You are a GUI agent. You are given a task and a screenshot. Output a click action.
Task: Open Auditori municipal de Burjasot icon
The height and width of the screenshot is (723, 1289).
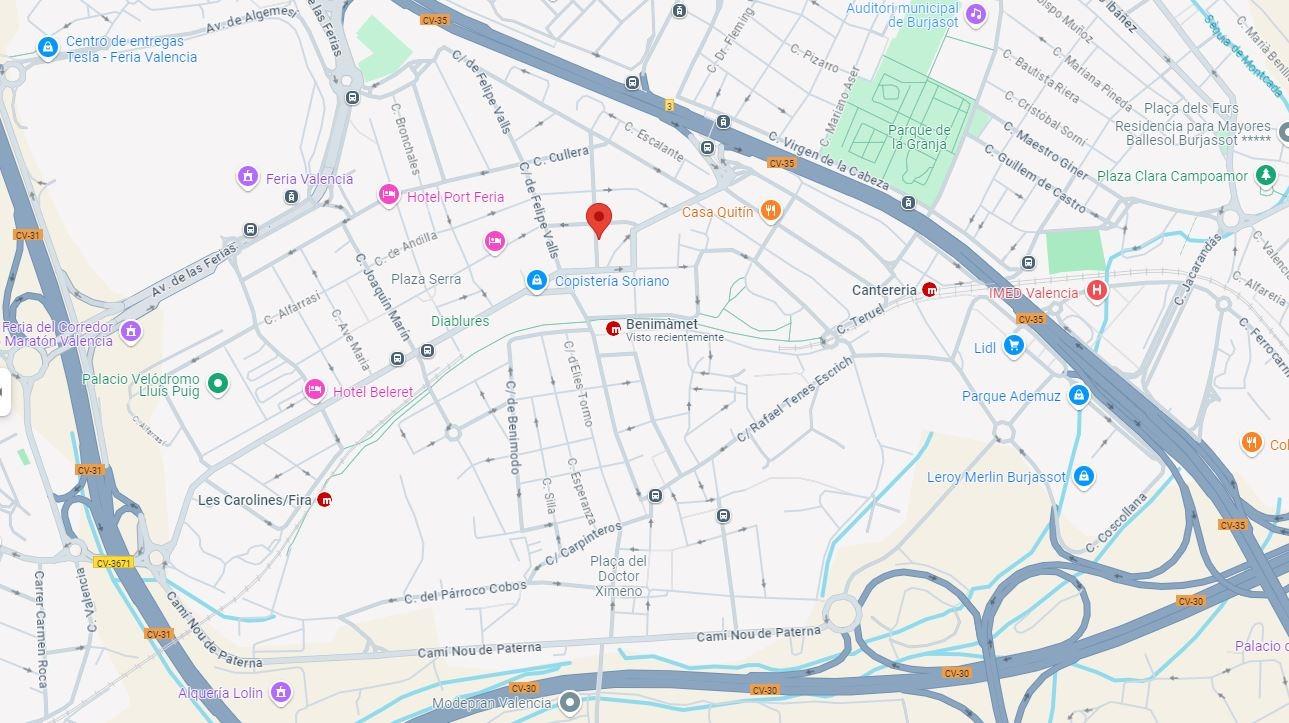click(x=976, y=14)
